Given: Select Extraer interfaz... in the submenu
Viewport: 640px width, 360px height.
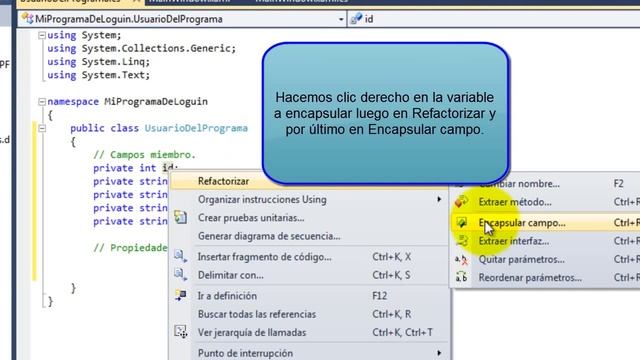Looking at the screenshot, I should pos(545,241).
